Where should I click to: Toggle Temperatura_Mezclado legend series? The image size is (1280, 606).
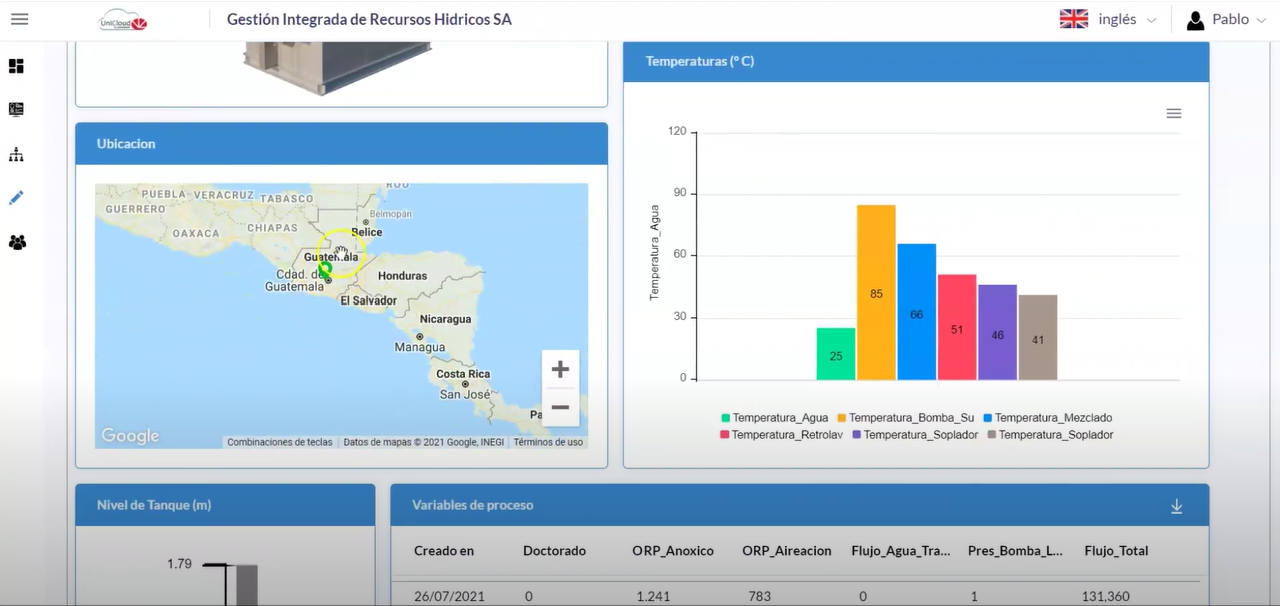(x=1047, y=418)
